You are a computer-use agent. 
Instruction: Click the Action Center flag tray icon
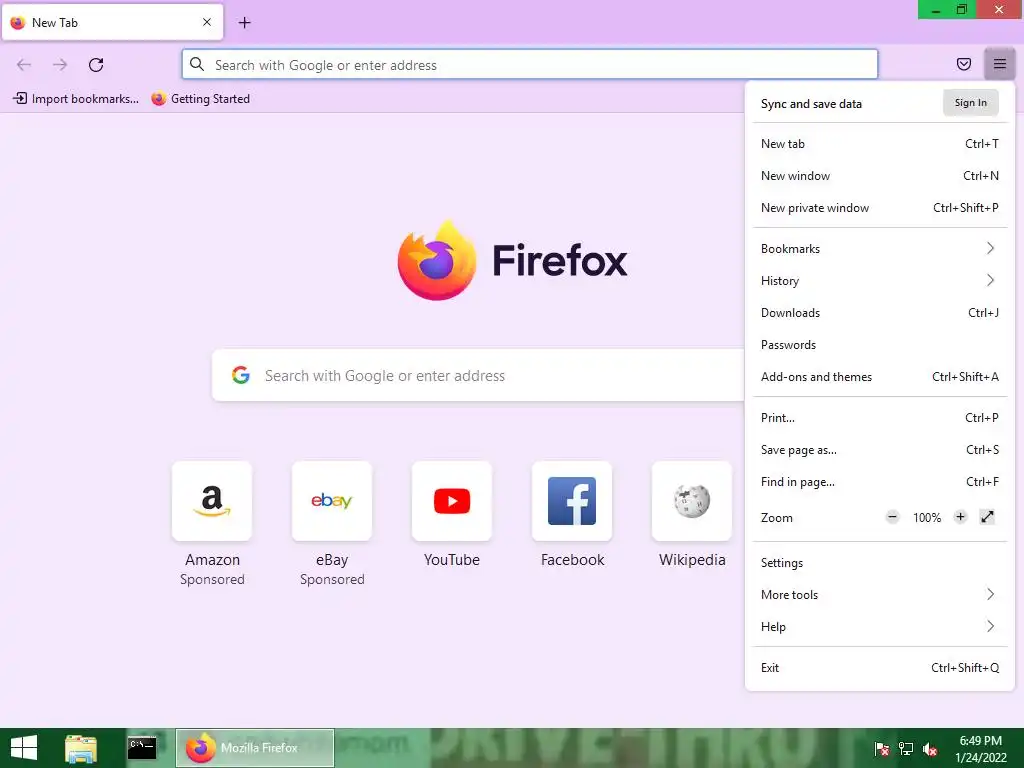pos(881,749)
